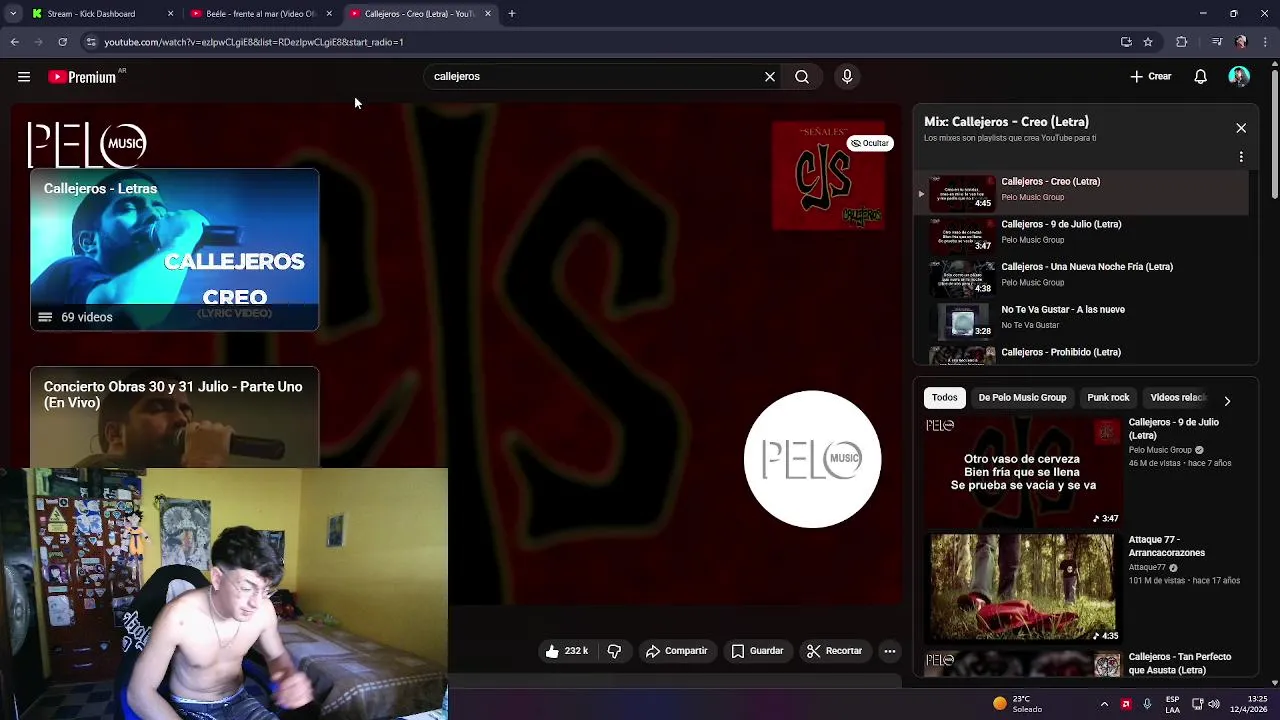Save video with Guardar button
The width and height of the screenshot is (1280, 720).
(x=757, y=651)
